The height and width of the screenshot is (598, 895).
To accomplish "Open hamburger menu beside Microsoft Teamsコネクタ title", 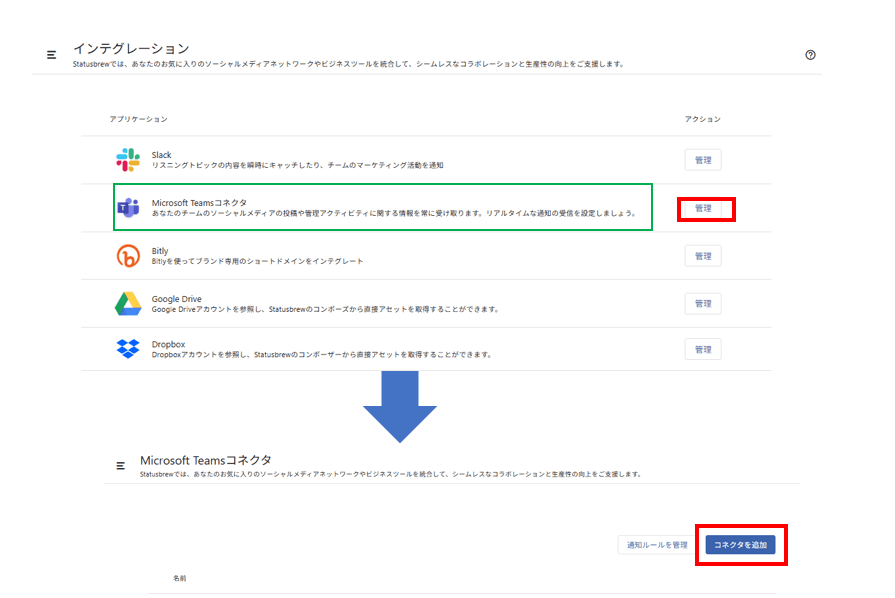I will pos(121,466).
